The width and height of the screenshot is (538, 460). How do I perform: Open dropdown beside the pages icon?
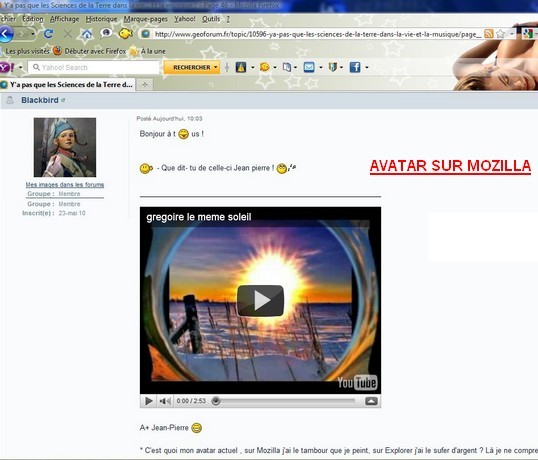pyautogui.click(x=295, y=67)
